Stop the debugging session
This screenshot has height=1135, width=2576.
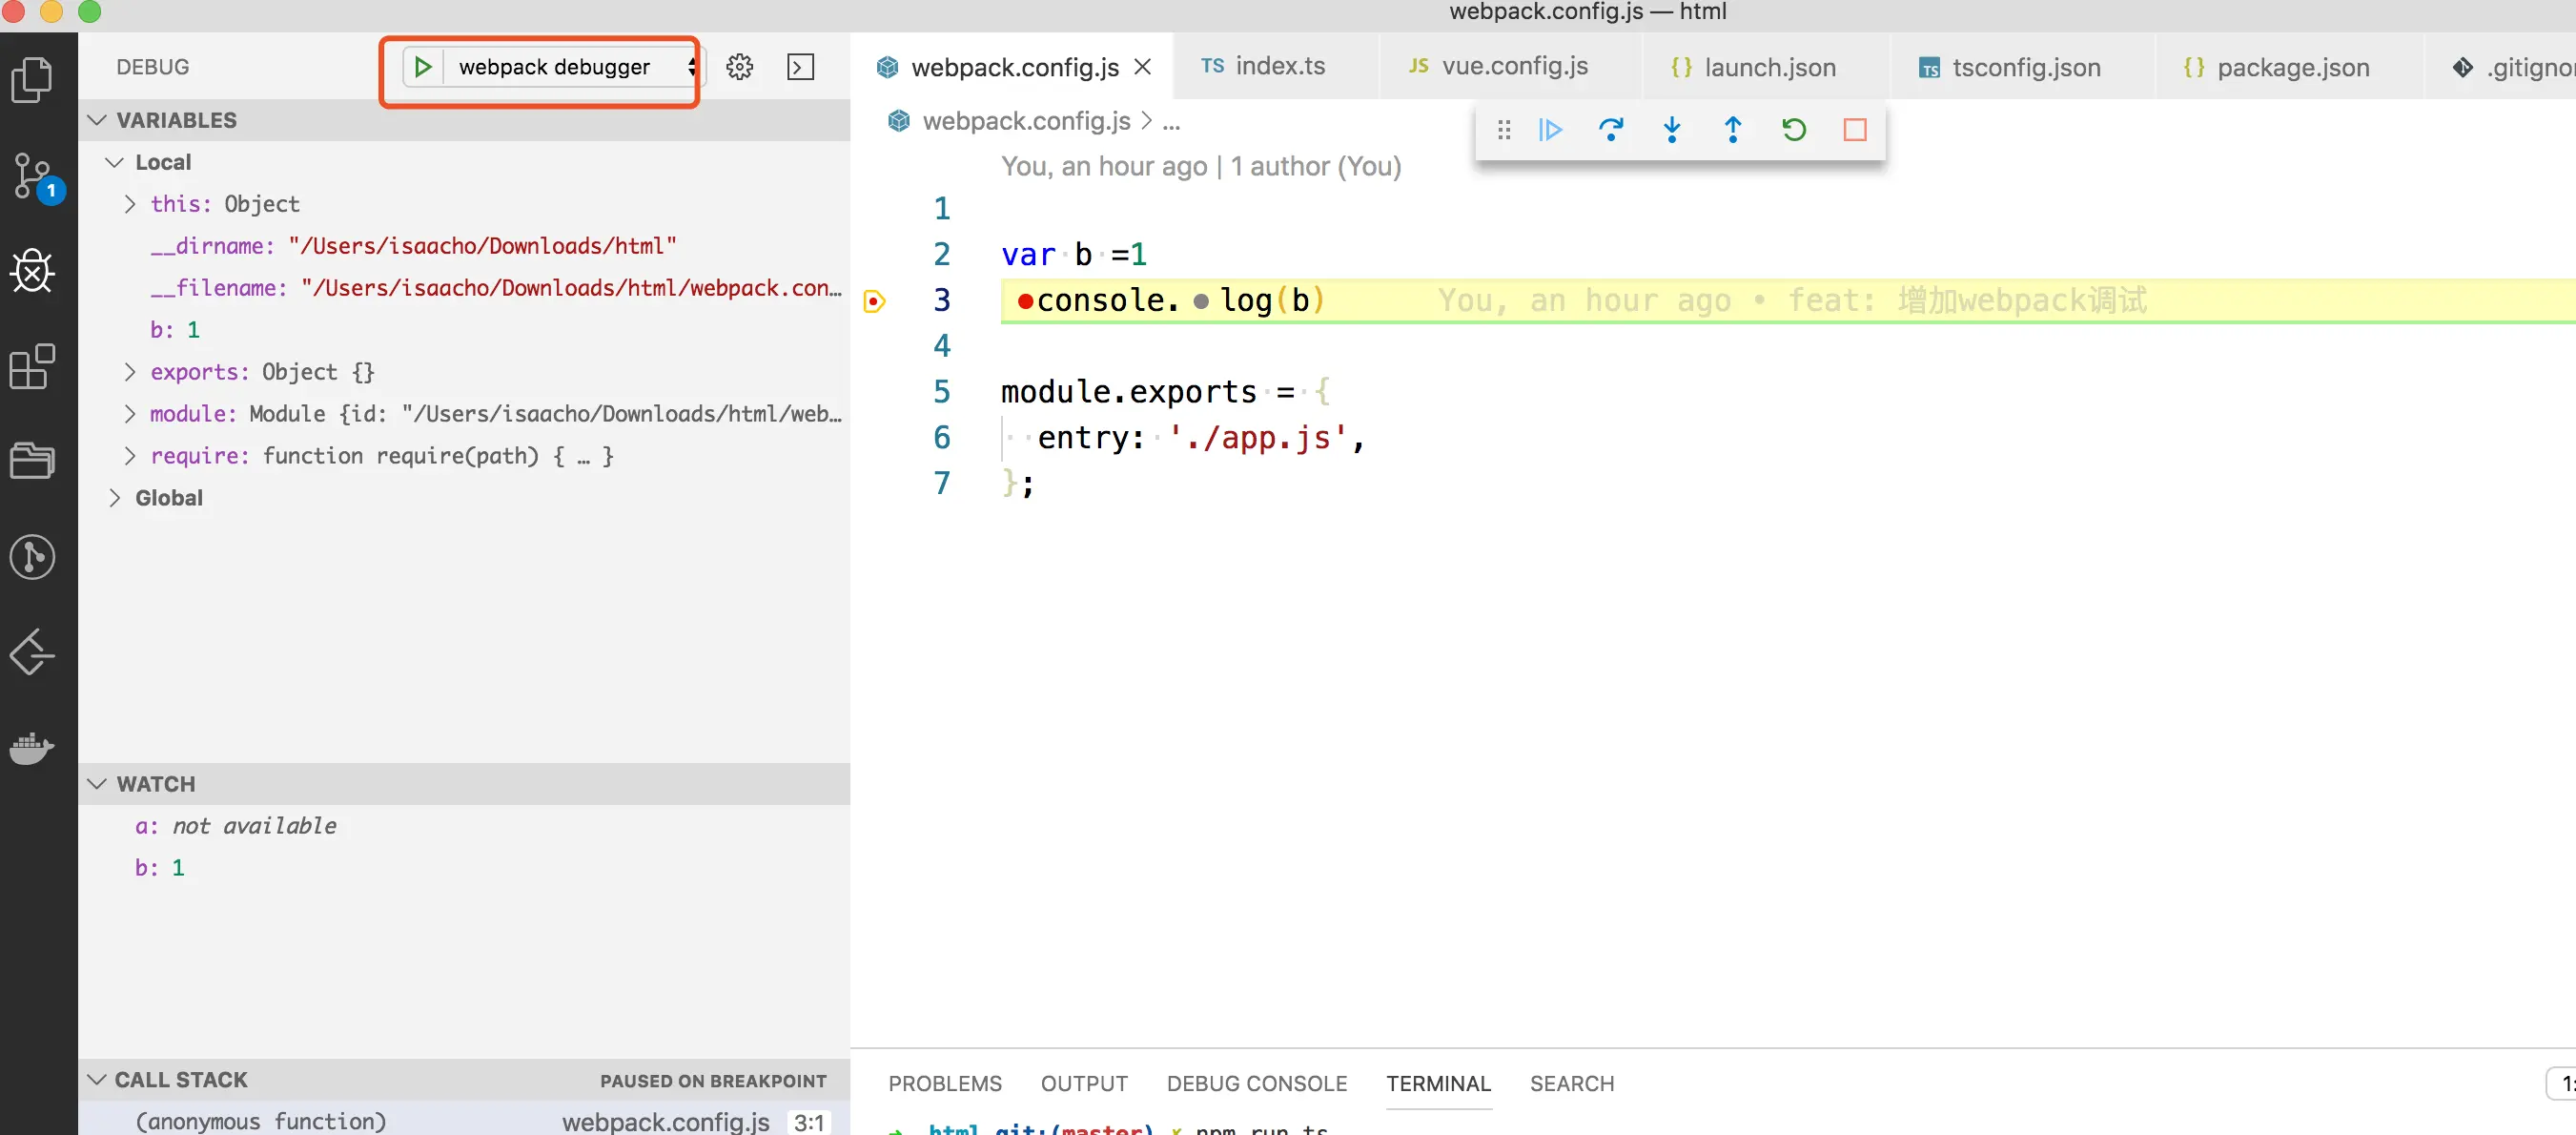[x=1855, y=130]
